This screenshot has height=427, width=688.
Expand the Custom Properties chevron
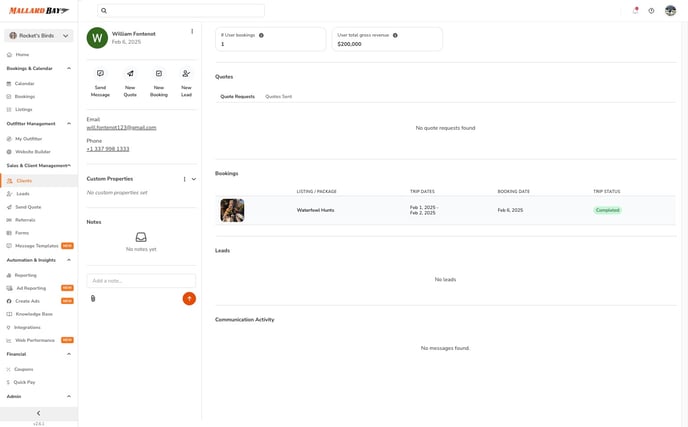coord(193,179)
